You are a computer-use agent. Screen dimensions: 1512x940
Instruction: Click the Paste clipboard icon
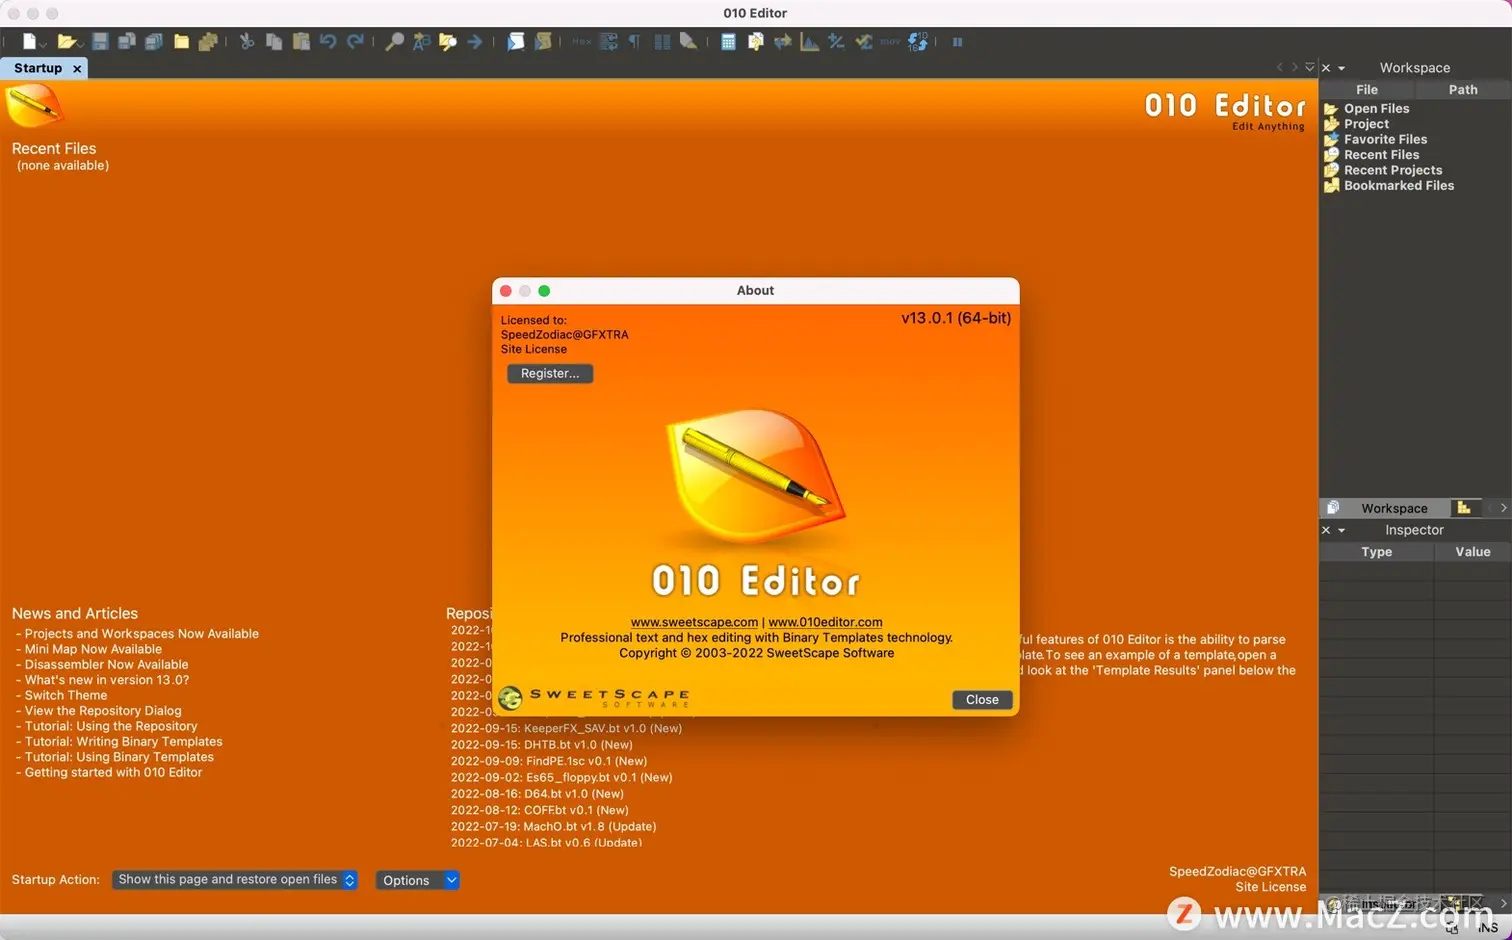click(301, 42)
